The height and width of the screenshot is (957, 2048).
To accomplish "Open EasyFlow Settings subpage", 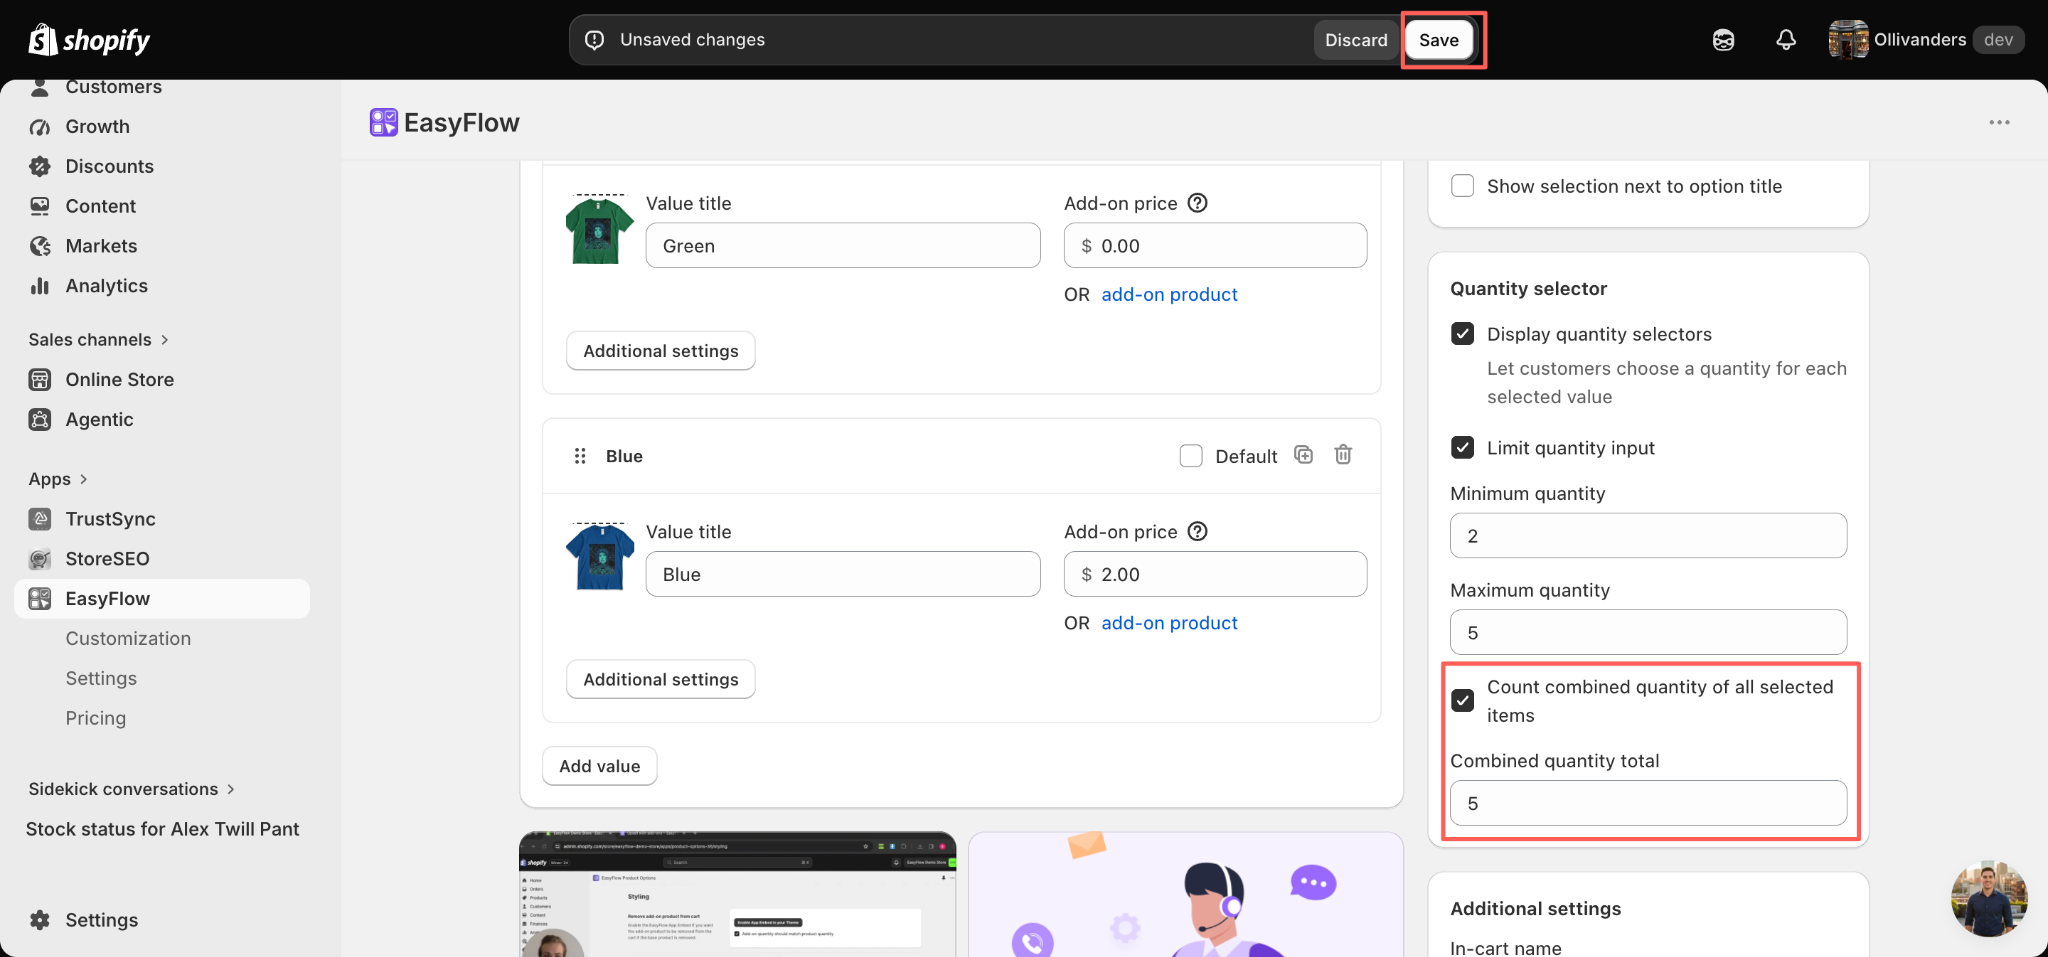I will coord(101,679).
